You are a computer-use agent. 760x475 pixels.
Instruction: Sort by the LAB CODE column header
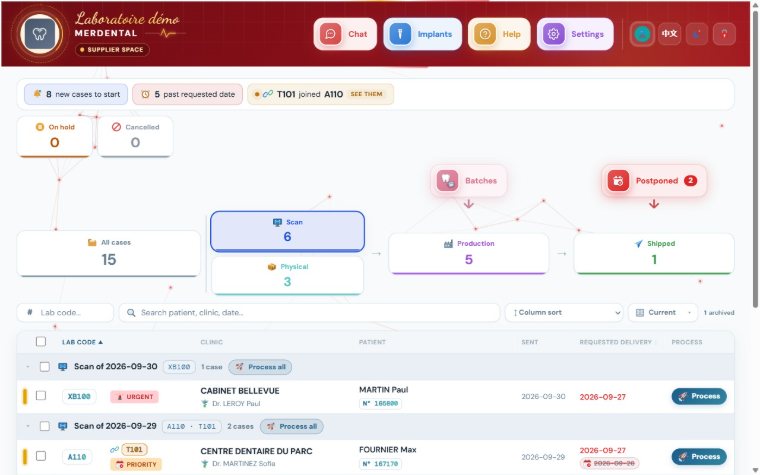pyautogui.click(x=82, y=342)
